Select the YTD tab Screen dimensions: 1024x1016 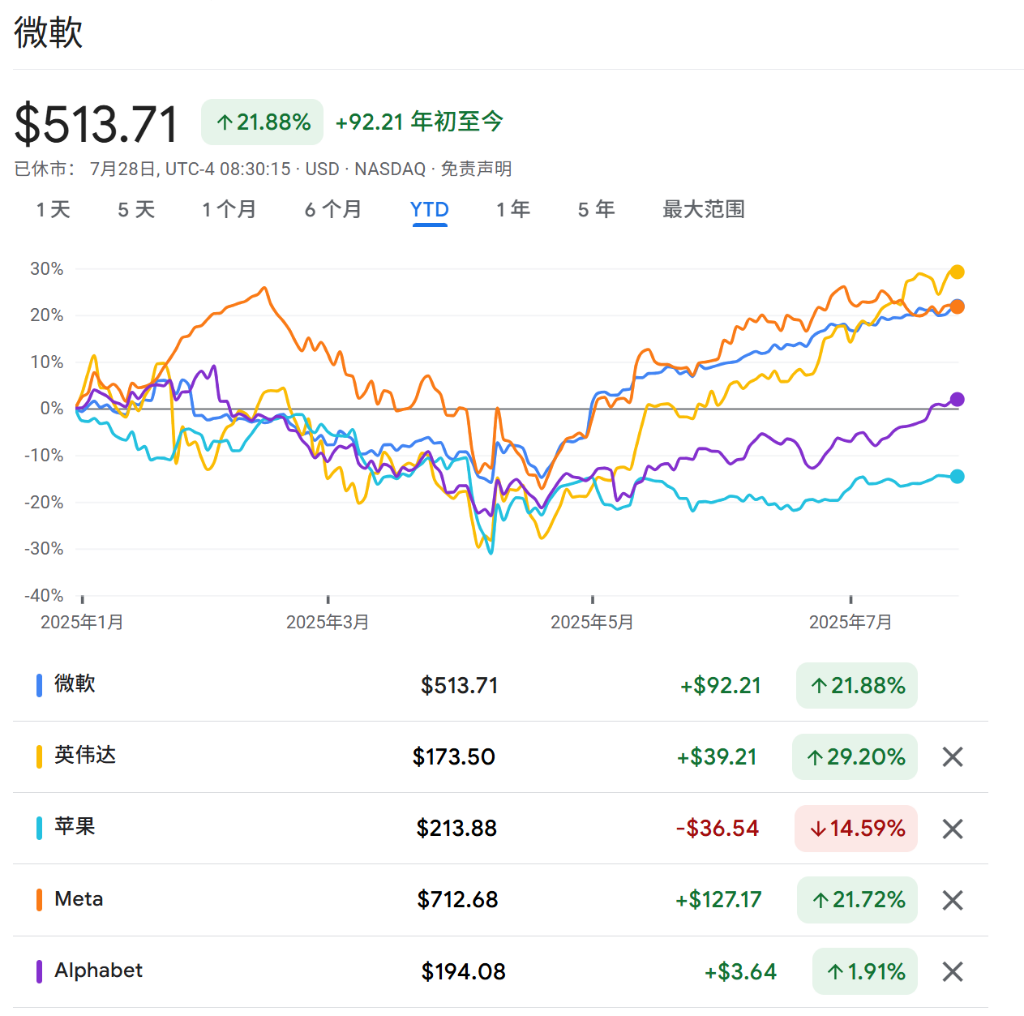pos(430,210)
